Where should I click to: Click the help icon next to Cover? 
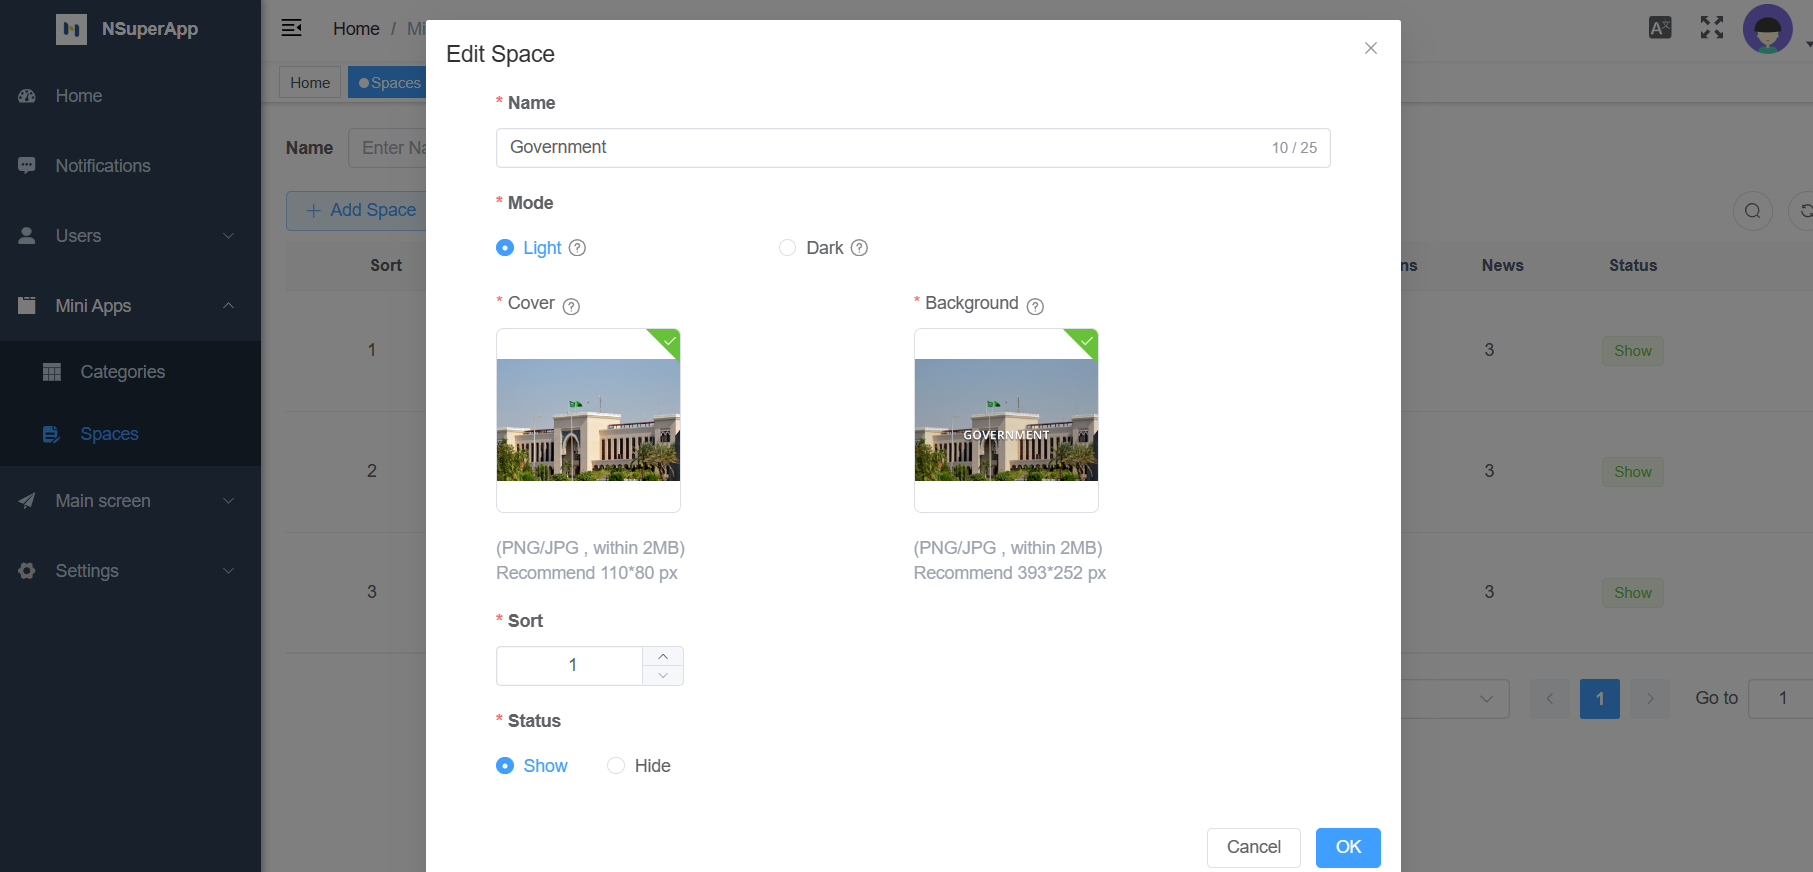[571, 306]
